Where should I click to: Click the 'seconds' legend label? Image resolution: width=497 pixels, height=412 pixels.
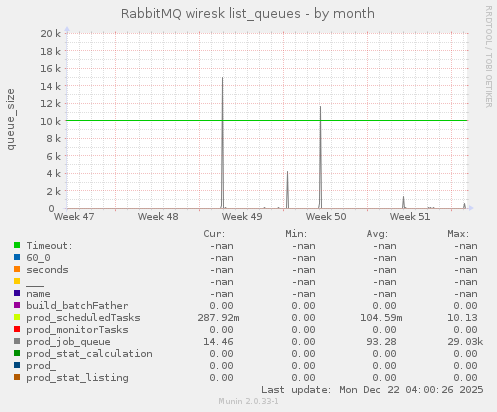coord(47,270)
